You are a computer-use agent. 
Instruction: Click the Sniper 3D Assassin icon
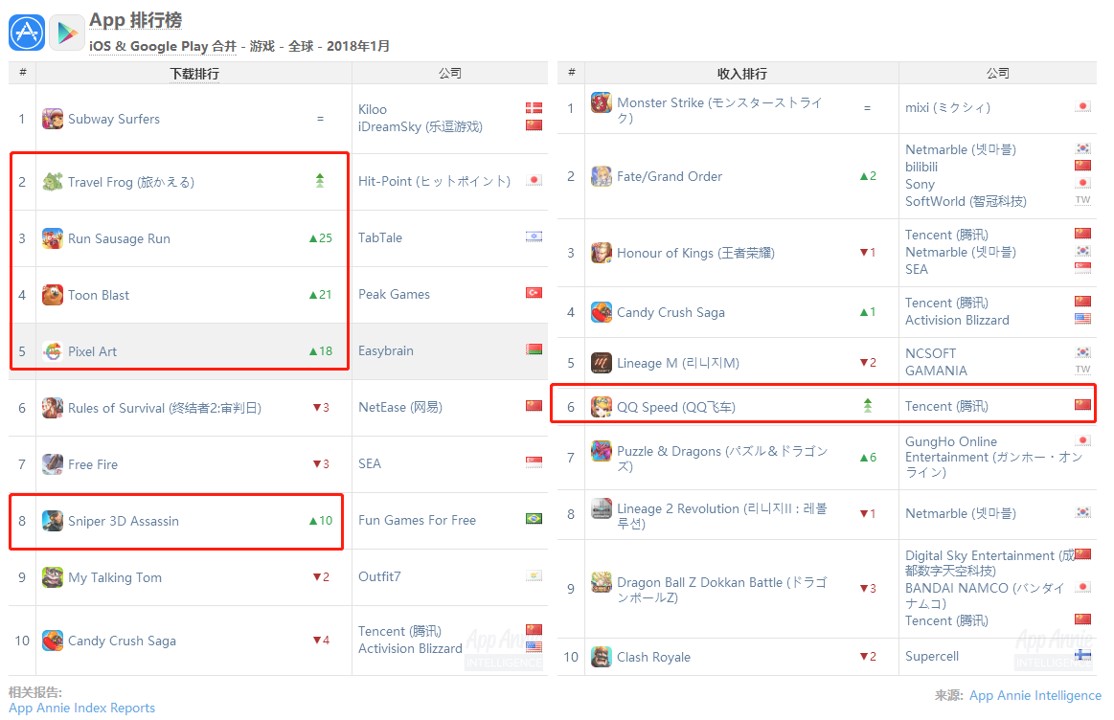53,520
